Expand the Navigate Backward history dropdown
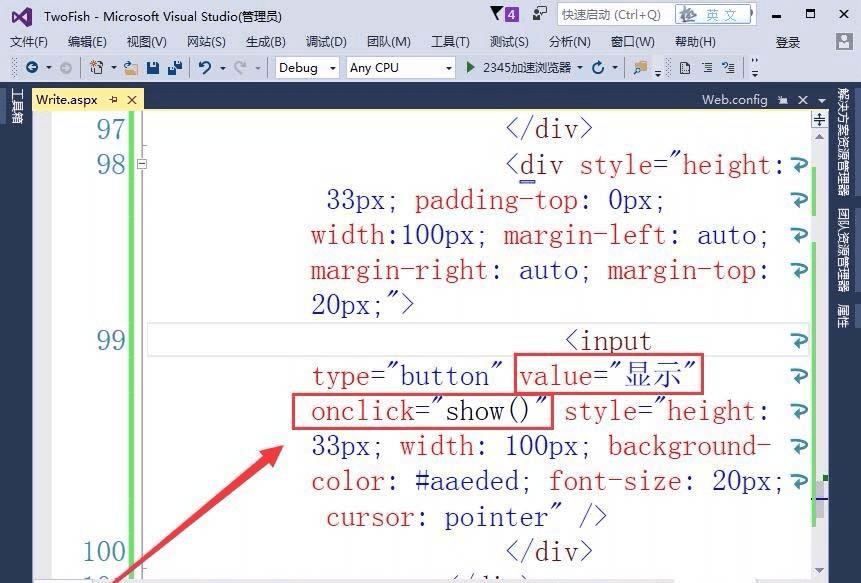 [49, 68]
